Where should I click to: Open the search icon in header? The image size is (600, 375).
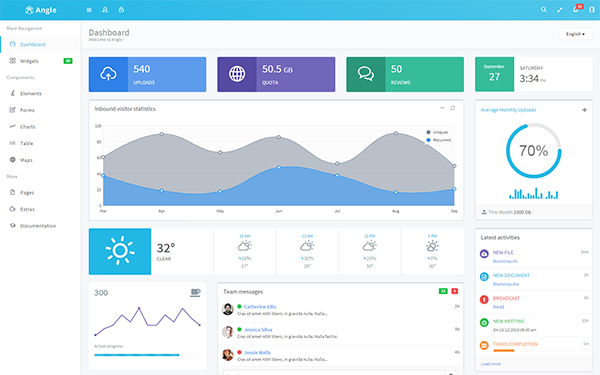pyautogui.click(x=543, y=10)
